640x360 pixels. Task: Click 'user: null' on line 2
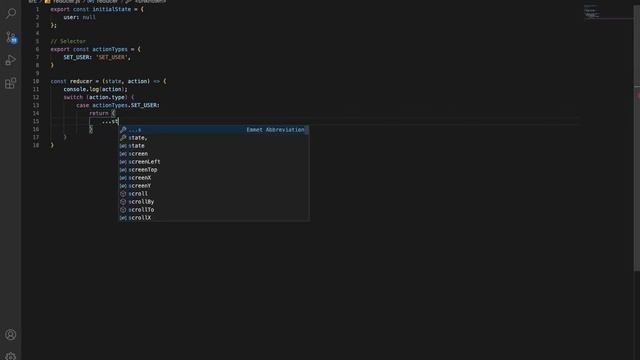[x=79, y=17]
